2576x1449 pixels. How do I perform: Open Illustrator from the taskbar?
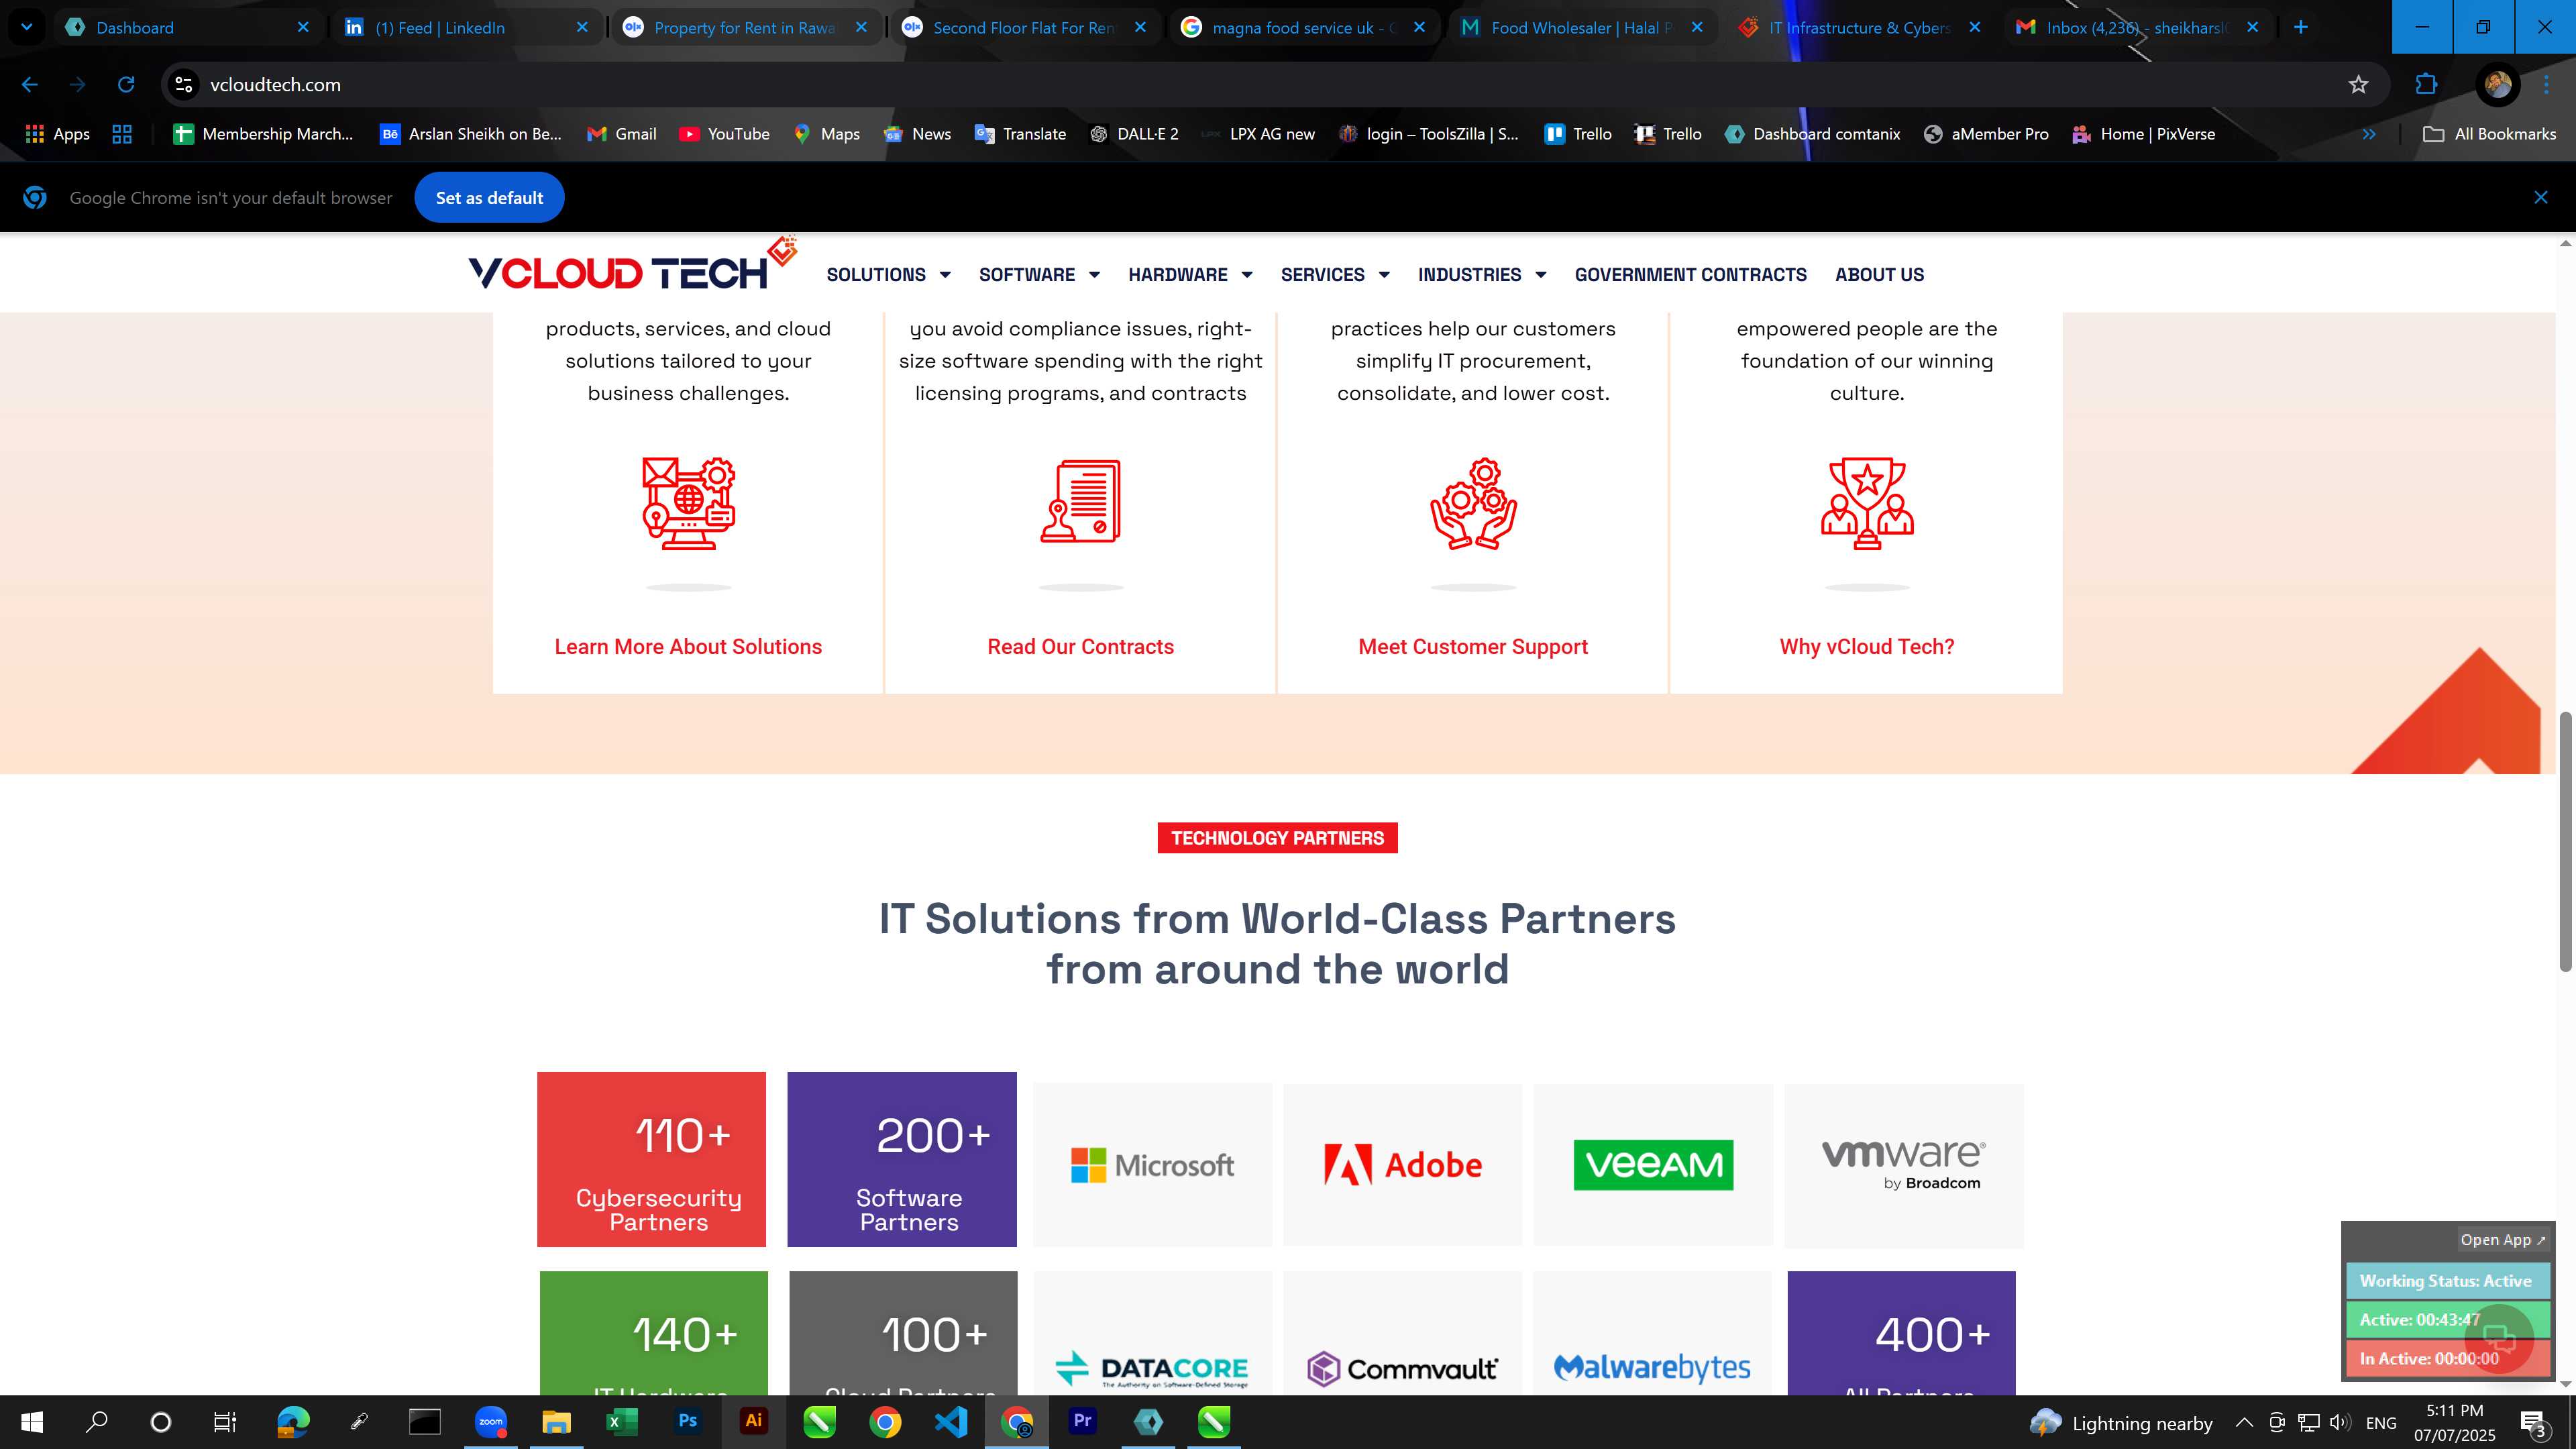pyautogui.click(x=753, y=1421)
